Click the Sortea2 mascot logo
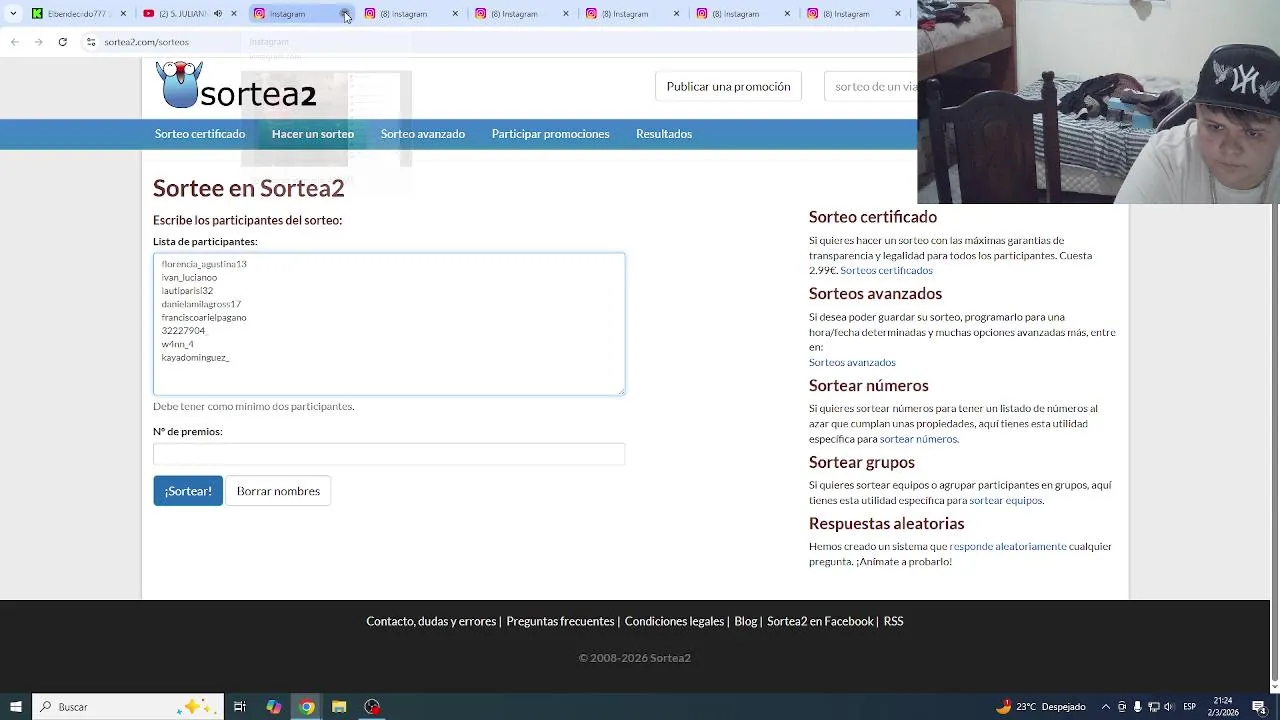This screenshot has height=720, width=1280. pyautogui.click(x=180, y=84)
